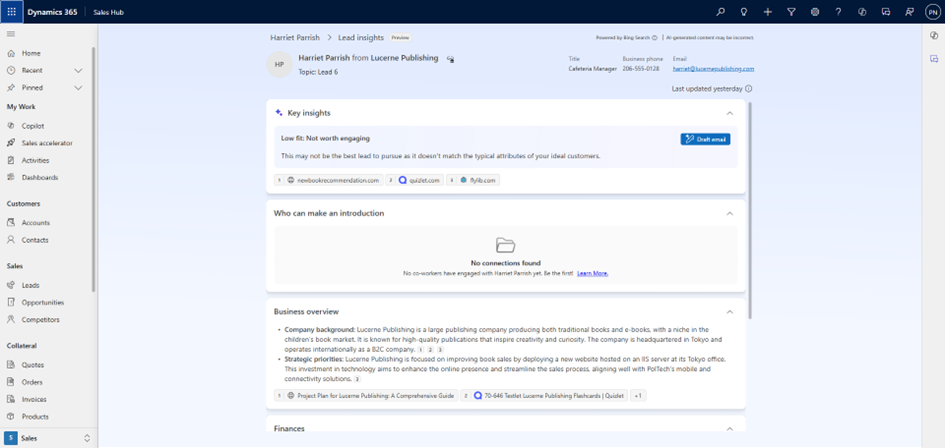The height and width of the screenshot is (448, 945).
Task: Go back to Harriet Parrish breadcrumb
Action: [x=295, y=37]
